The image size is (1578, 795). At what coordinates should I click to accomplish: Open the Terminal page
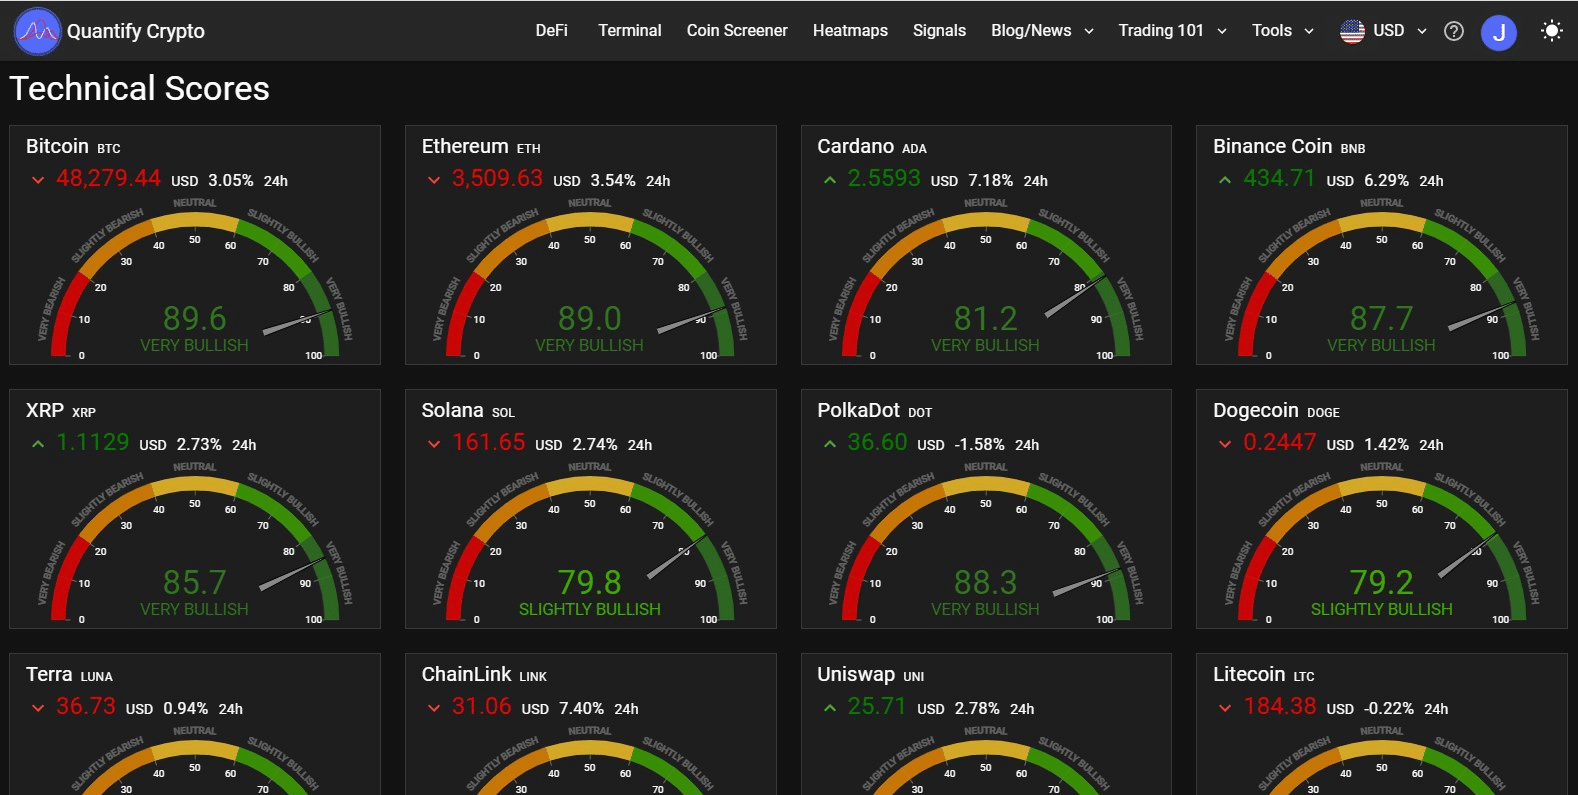tap(630, 31)
